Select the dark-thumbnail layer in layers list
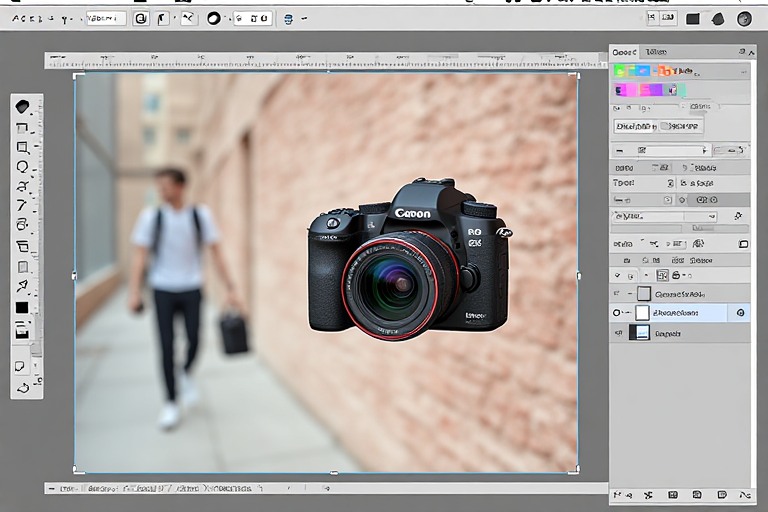Image resolution: width=768 pixels, height=512 pixels. click(680, 334)
